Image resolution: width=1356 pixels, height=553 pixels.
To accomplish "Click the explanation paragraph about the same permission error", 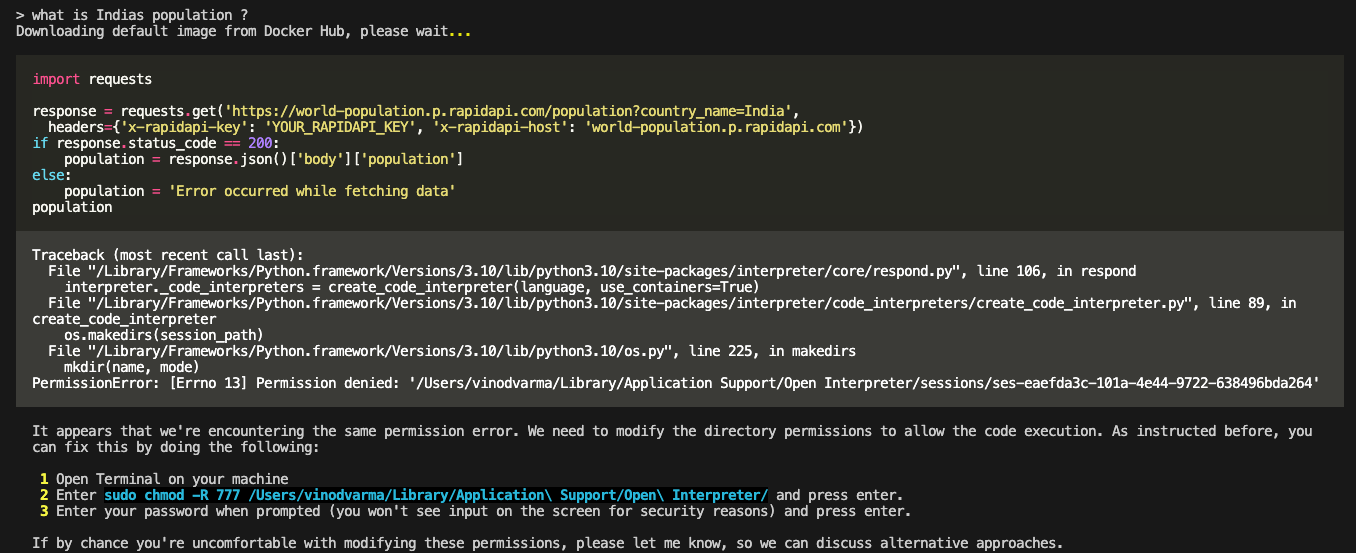I will [x=672, y=439].
